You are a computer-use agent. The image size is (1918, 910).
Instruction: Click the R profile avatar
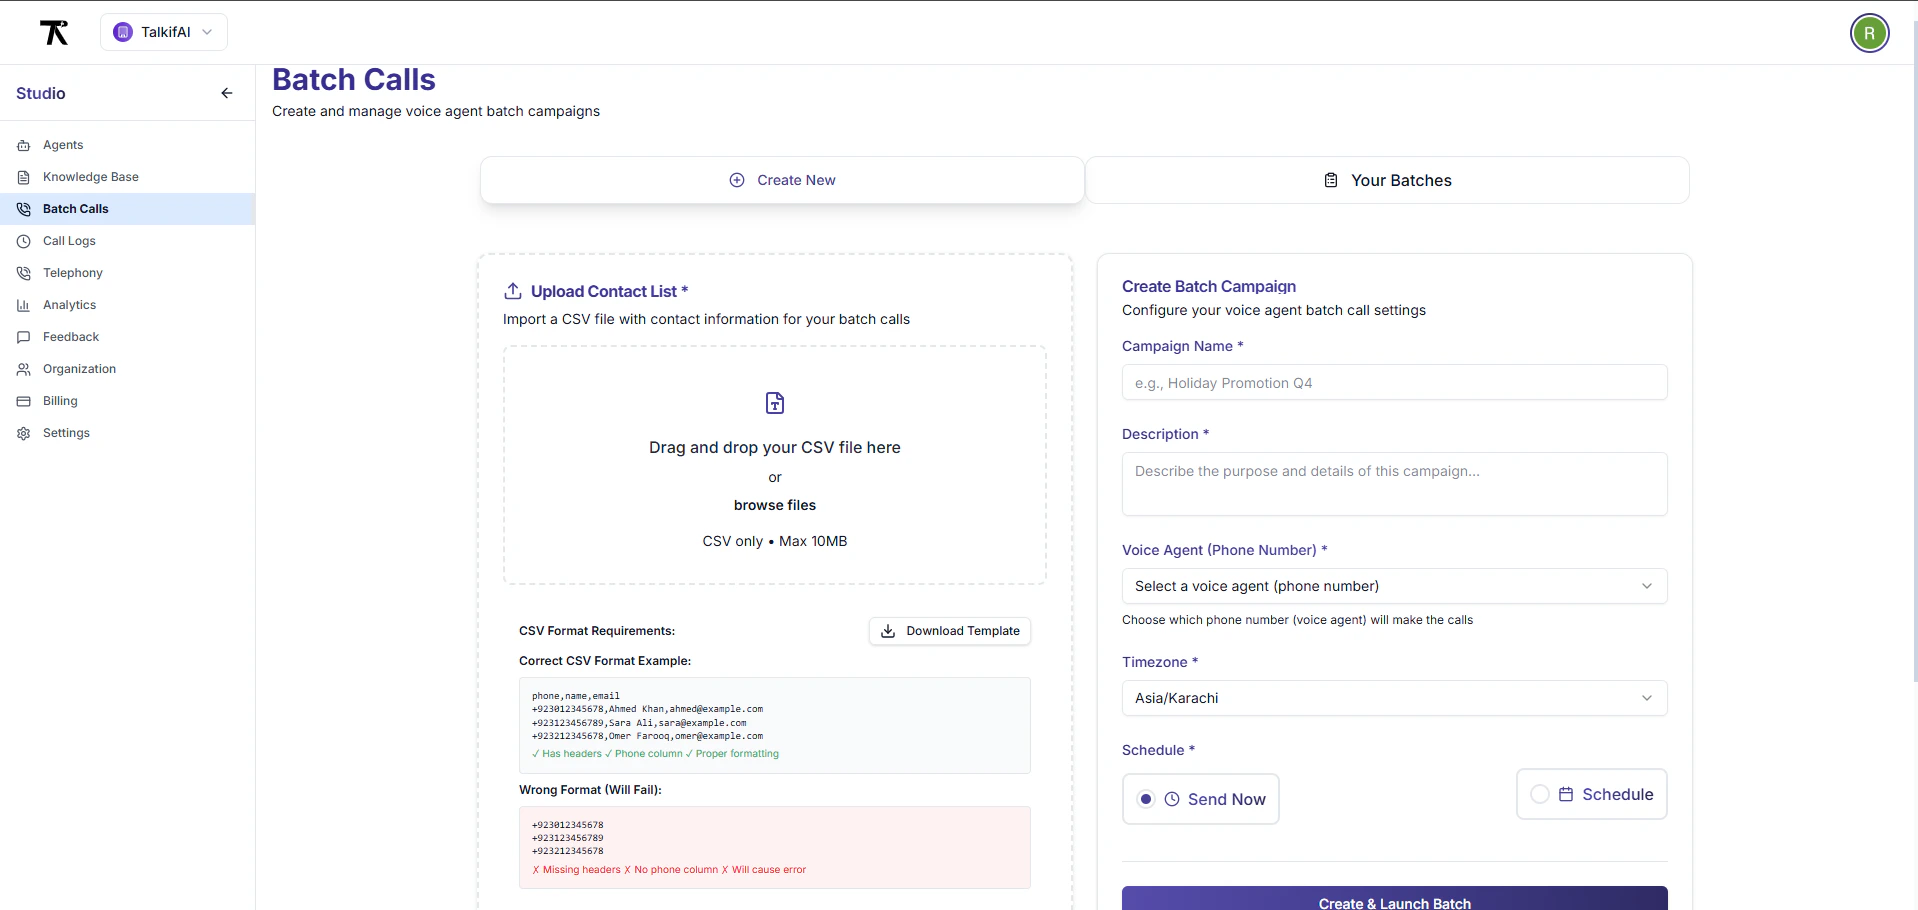click(1869, 32)
